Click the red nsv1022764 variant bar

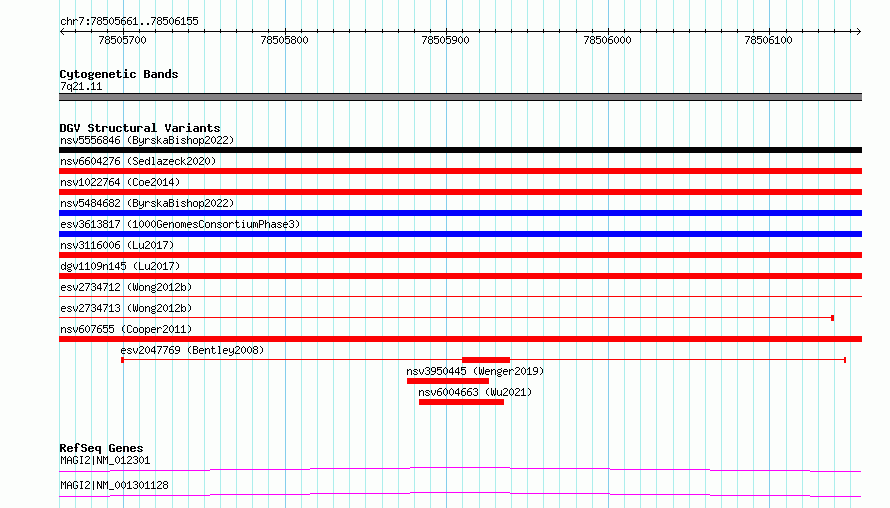[x=460, y=192]
